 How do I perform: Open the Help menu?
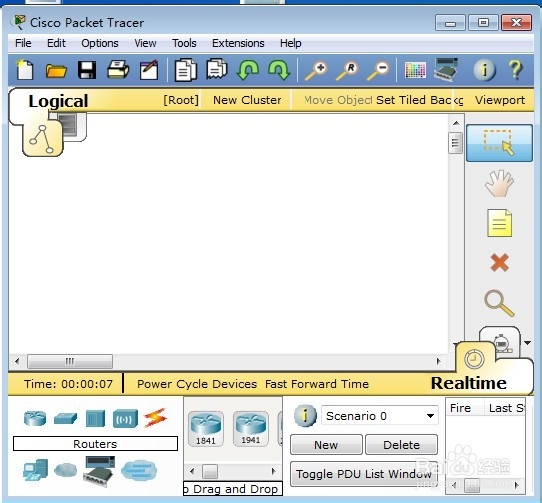[291, 43]
